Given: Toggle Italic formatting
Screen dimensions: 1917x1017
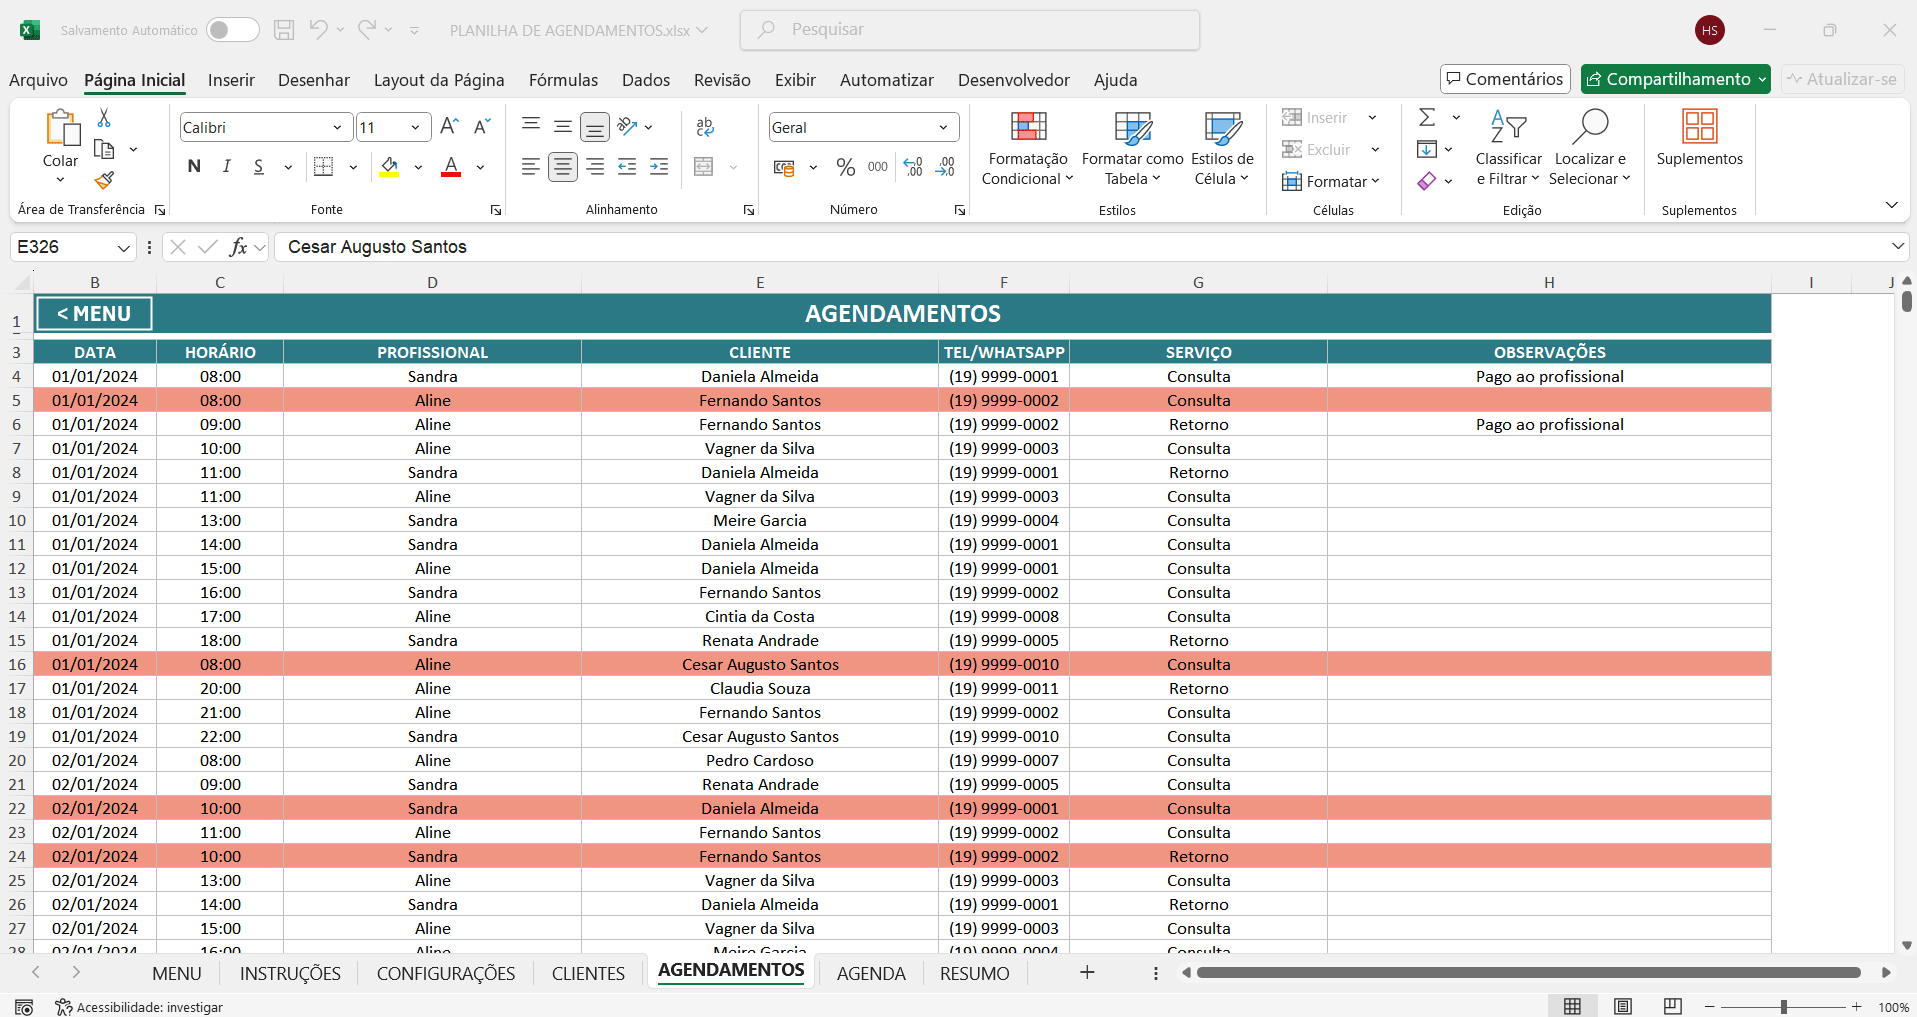Looking at the screenshot, I should coord(227,167).
